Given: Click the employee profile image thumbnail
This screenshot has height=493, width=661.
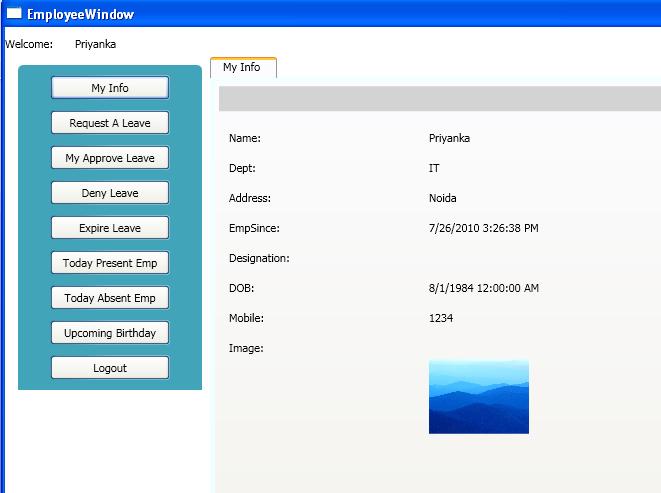Looking at the screenshot, I should tap(478, 397).
